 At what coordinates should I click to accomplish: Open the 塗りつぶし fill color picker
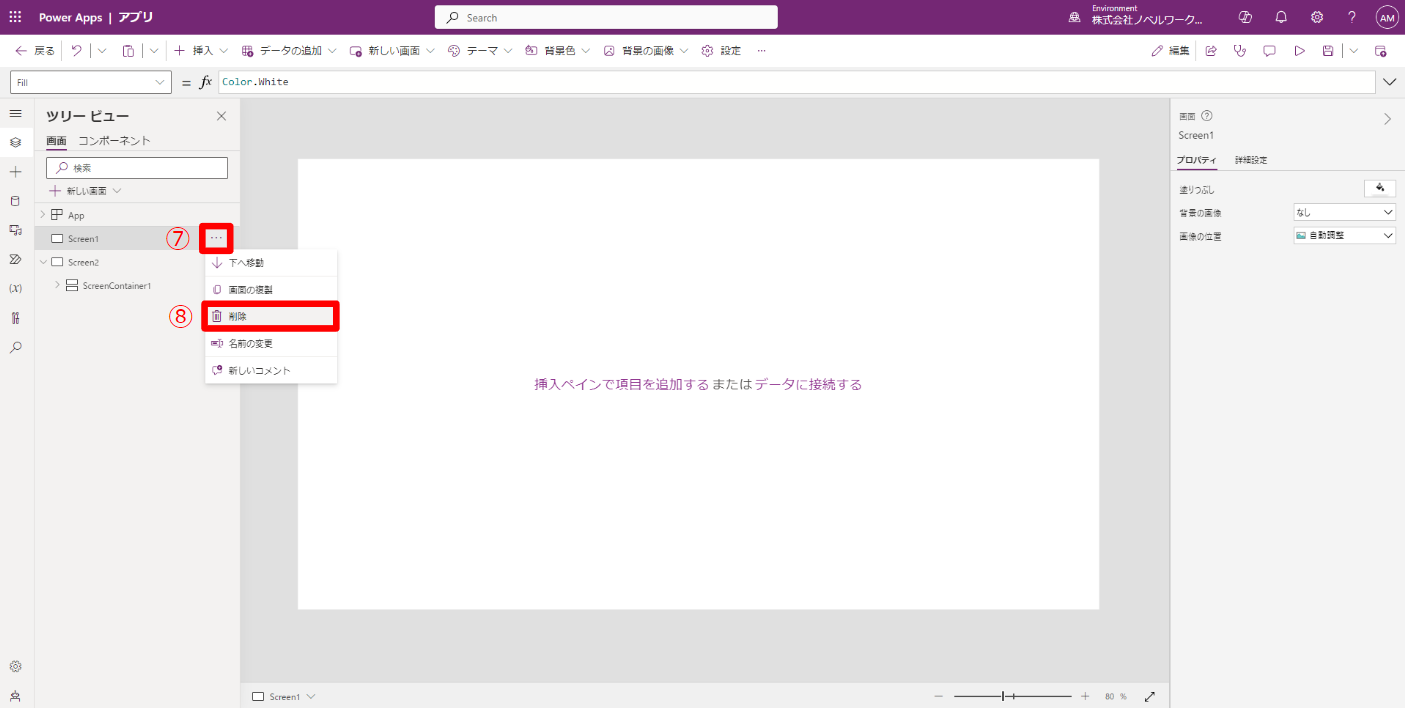pos(1380,188)
